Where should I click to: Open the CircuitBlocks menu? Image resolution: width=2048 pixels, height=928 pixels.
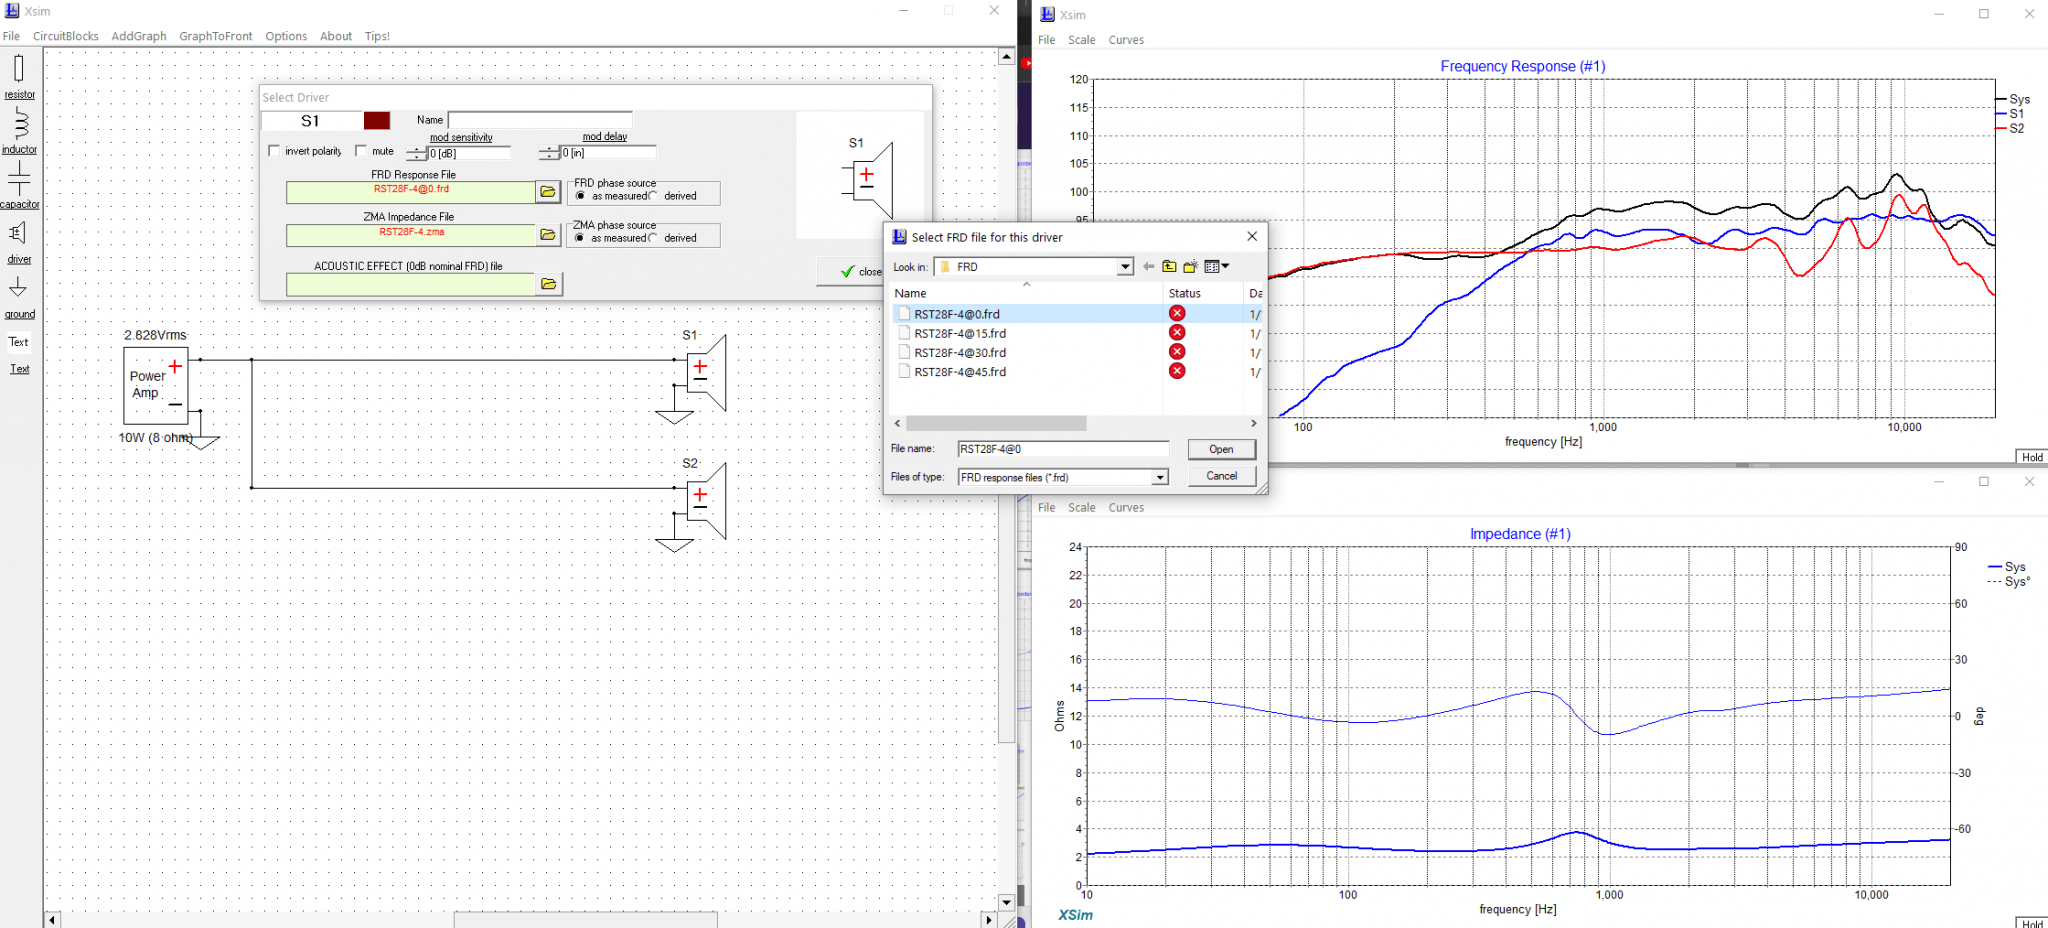tap(66, 36)
